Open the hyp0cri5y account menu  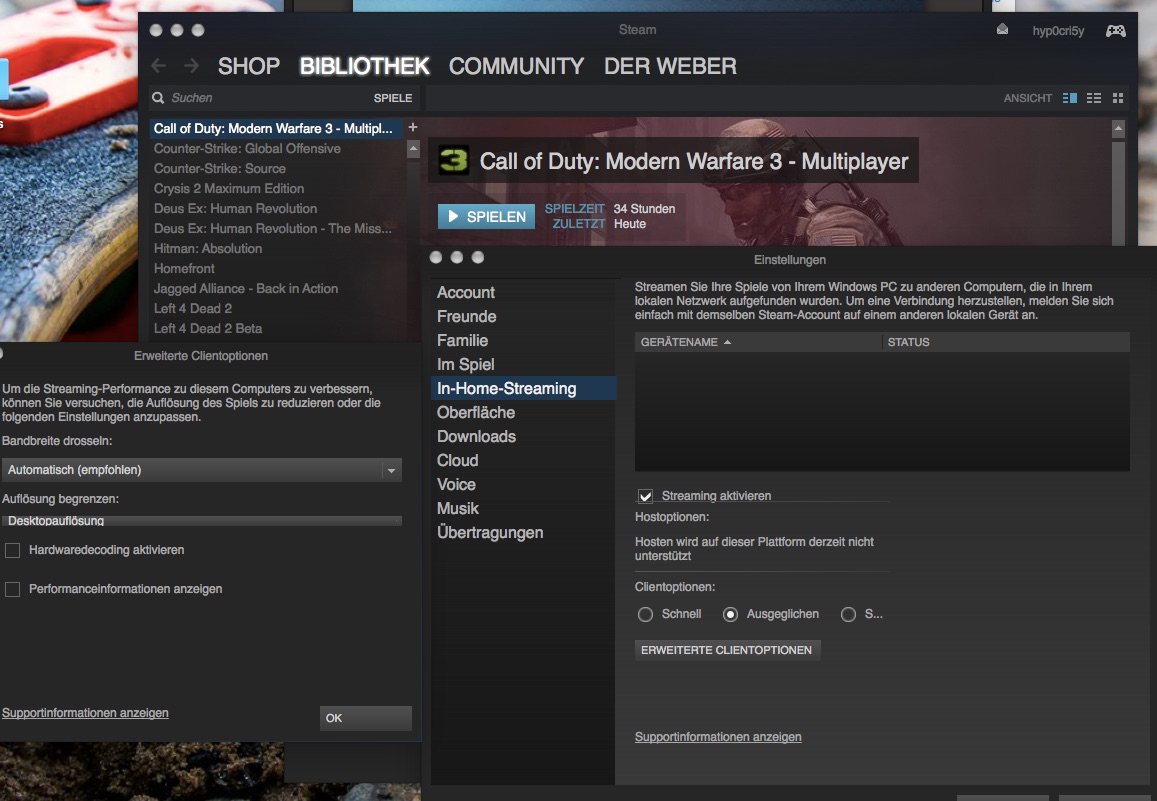[1058, 31]
